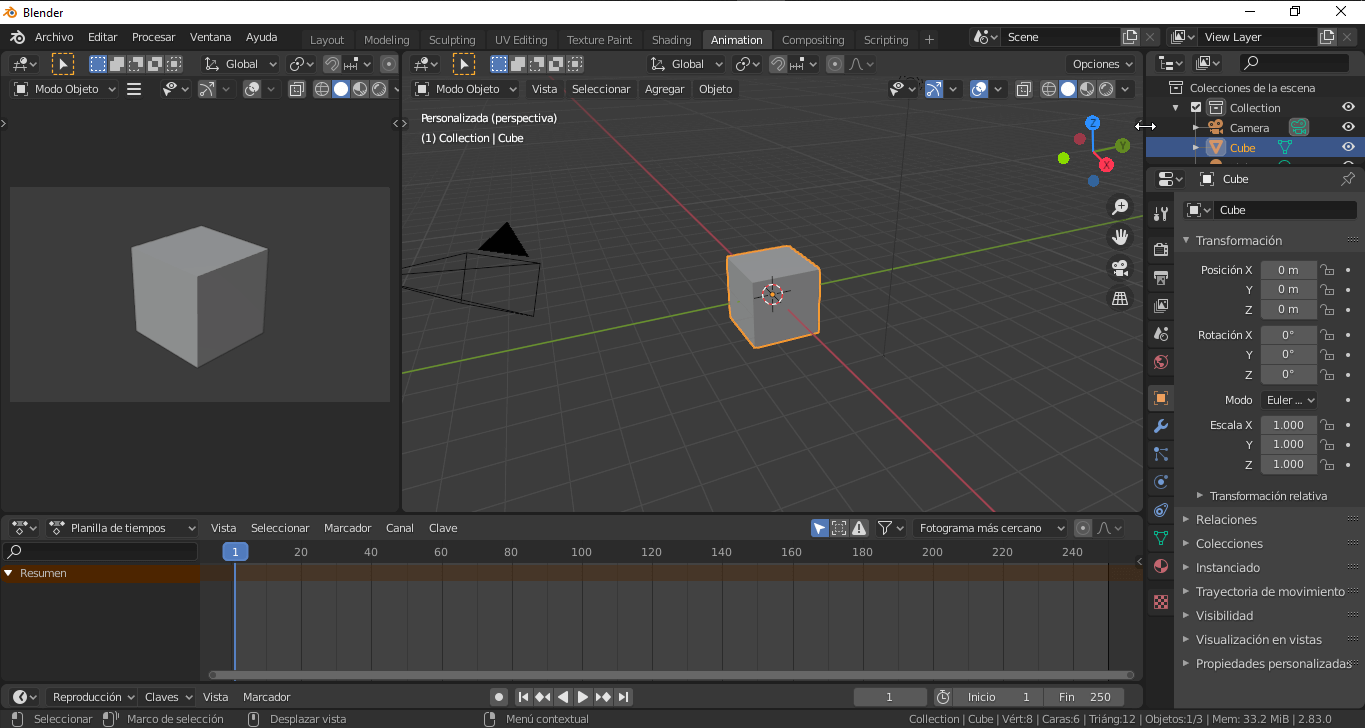Open the Archivo menu
Viewport: 1365px width, 728px height.
(53, 37)
